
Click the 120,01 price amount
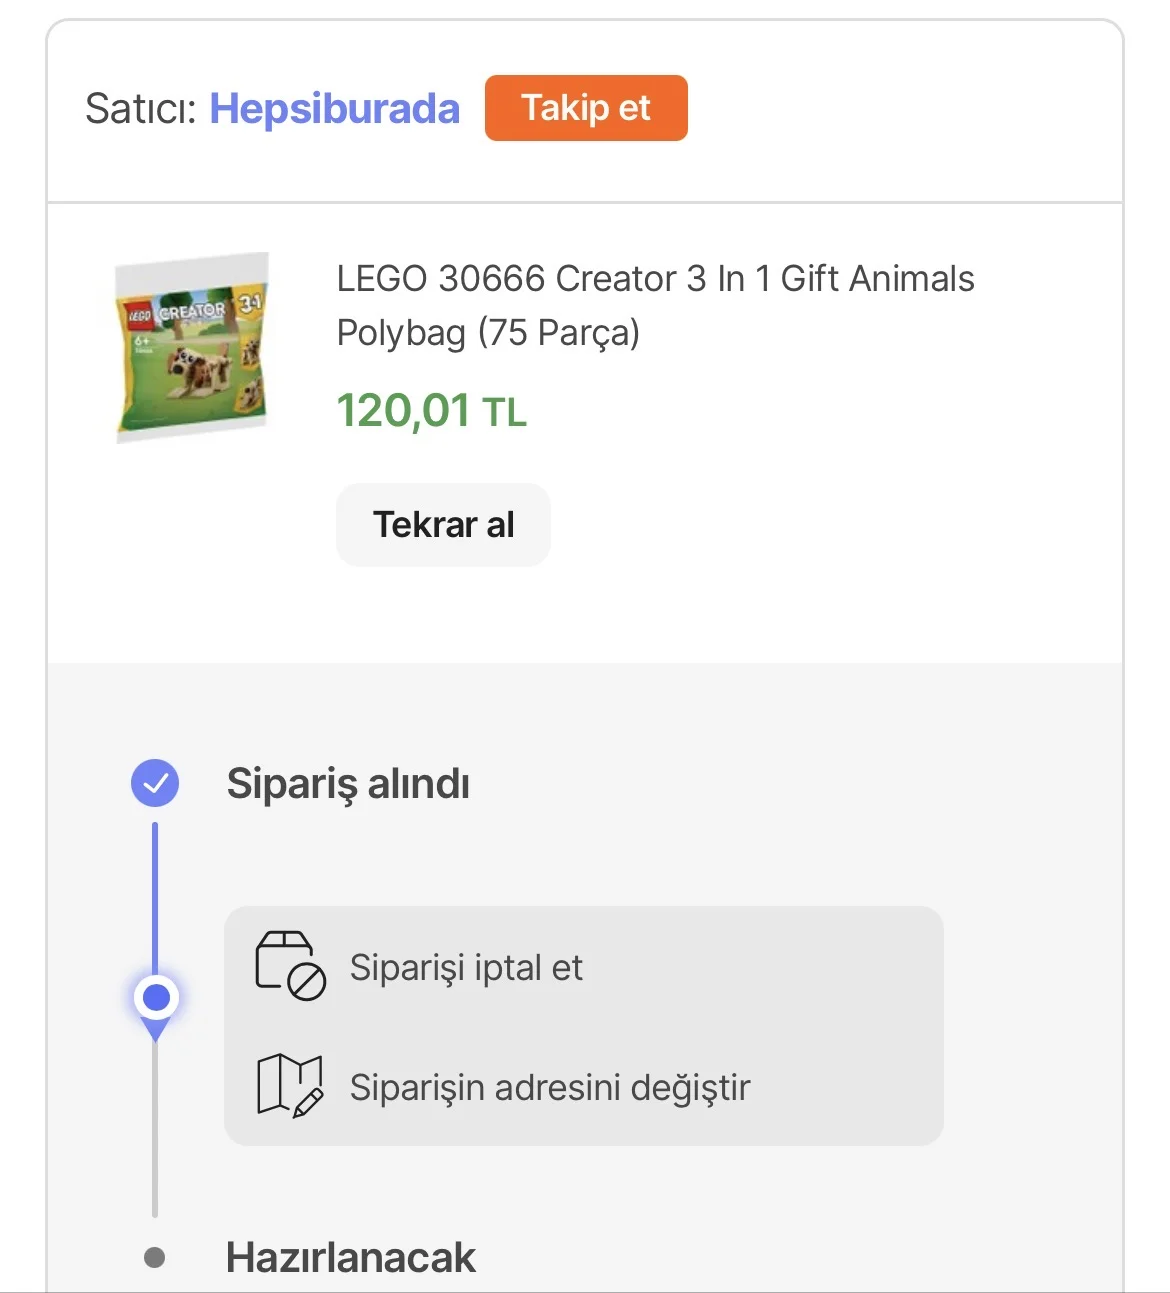pos(403,411)
